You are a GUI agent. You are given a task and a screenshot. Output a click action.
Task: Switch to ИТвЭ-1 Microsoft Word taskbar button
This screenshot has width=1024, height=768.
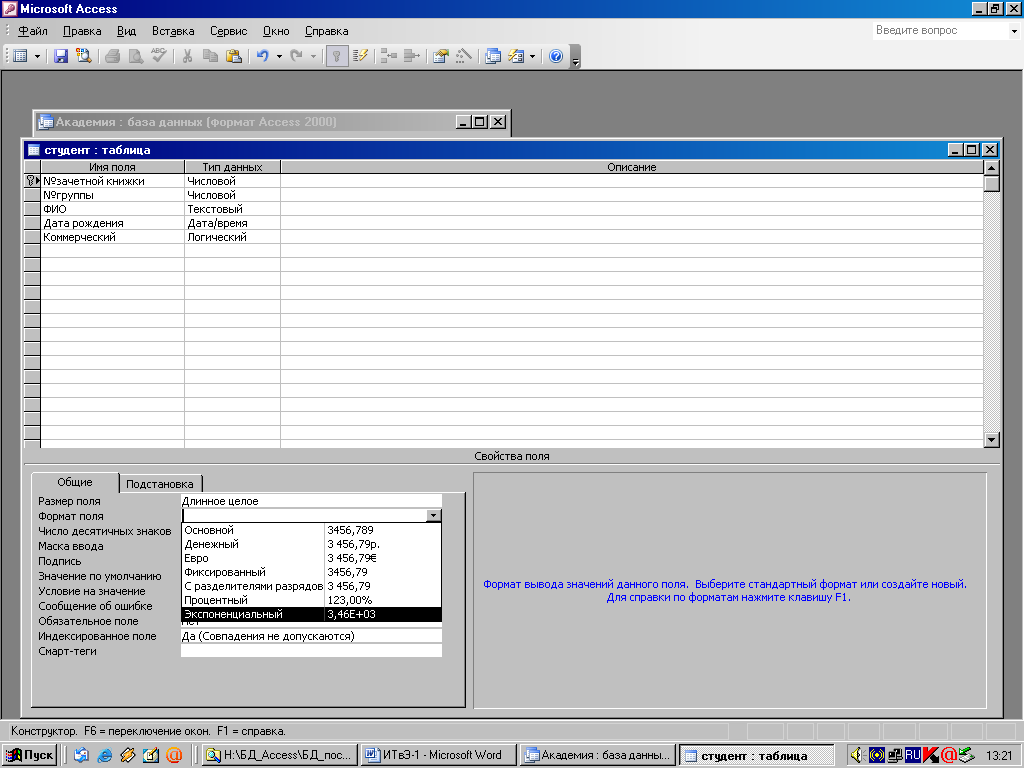coord(438,755)
